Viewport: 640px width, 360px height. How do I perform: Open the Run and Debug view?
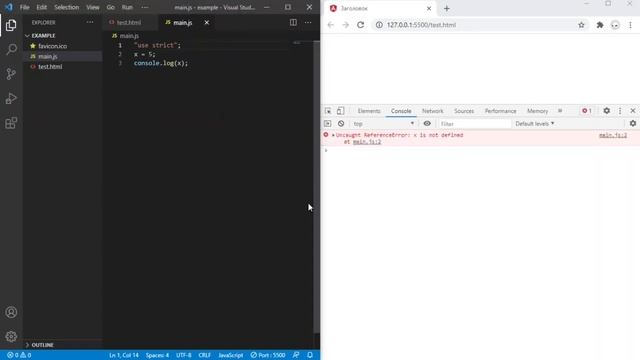click(11, 98)
